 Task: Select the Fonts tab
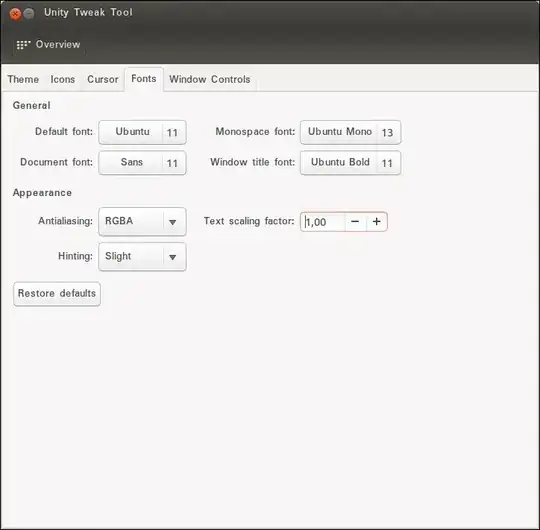click(x=144, y=79)
